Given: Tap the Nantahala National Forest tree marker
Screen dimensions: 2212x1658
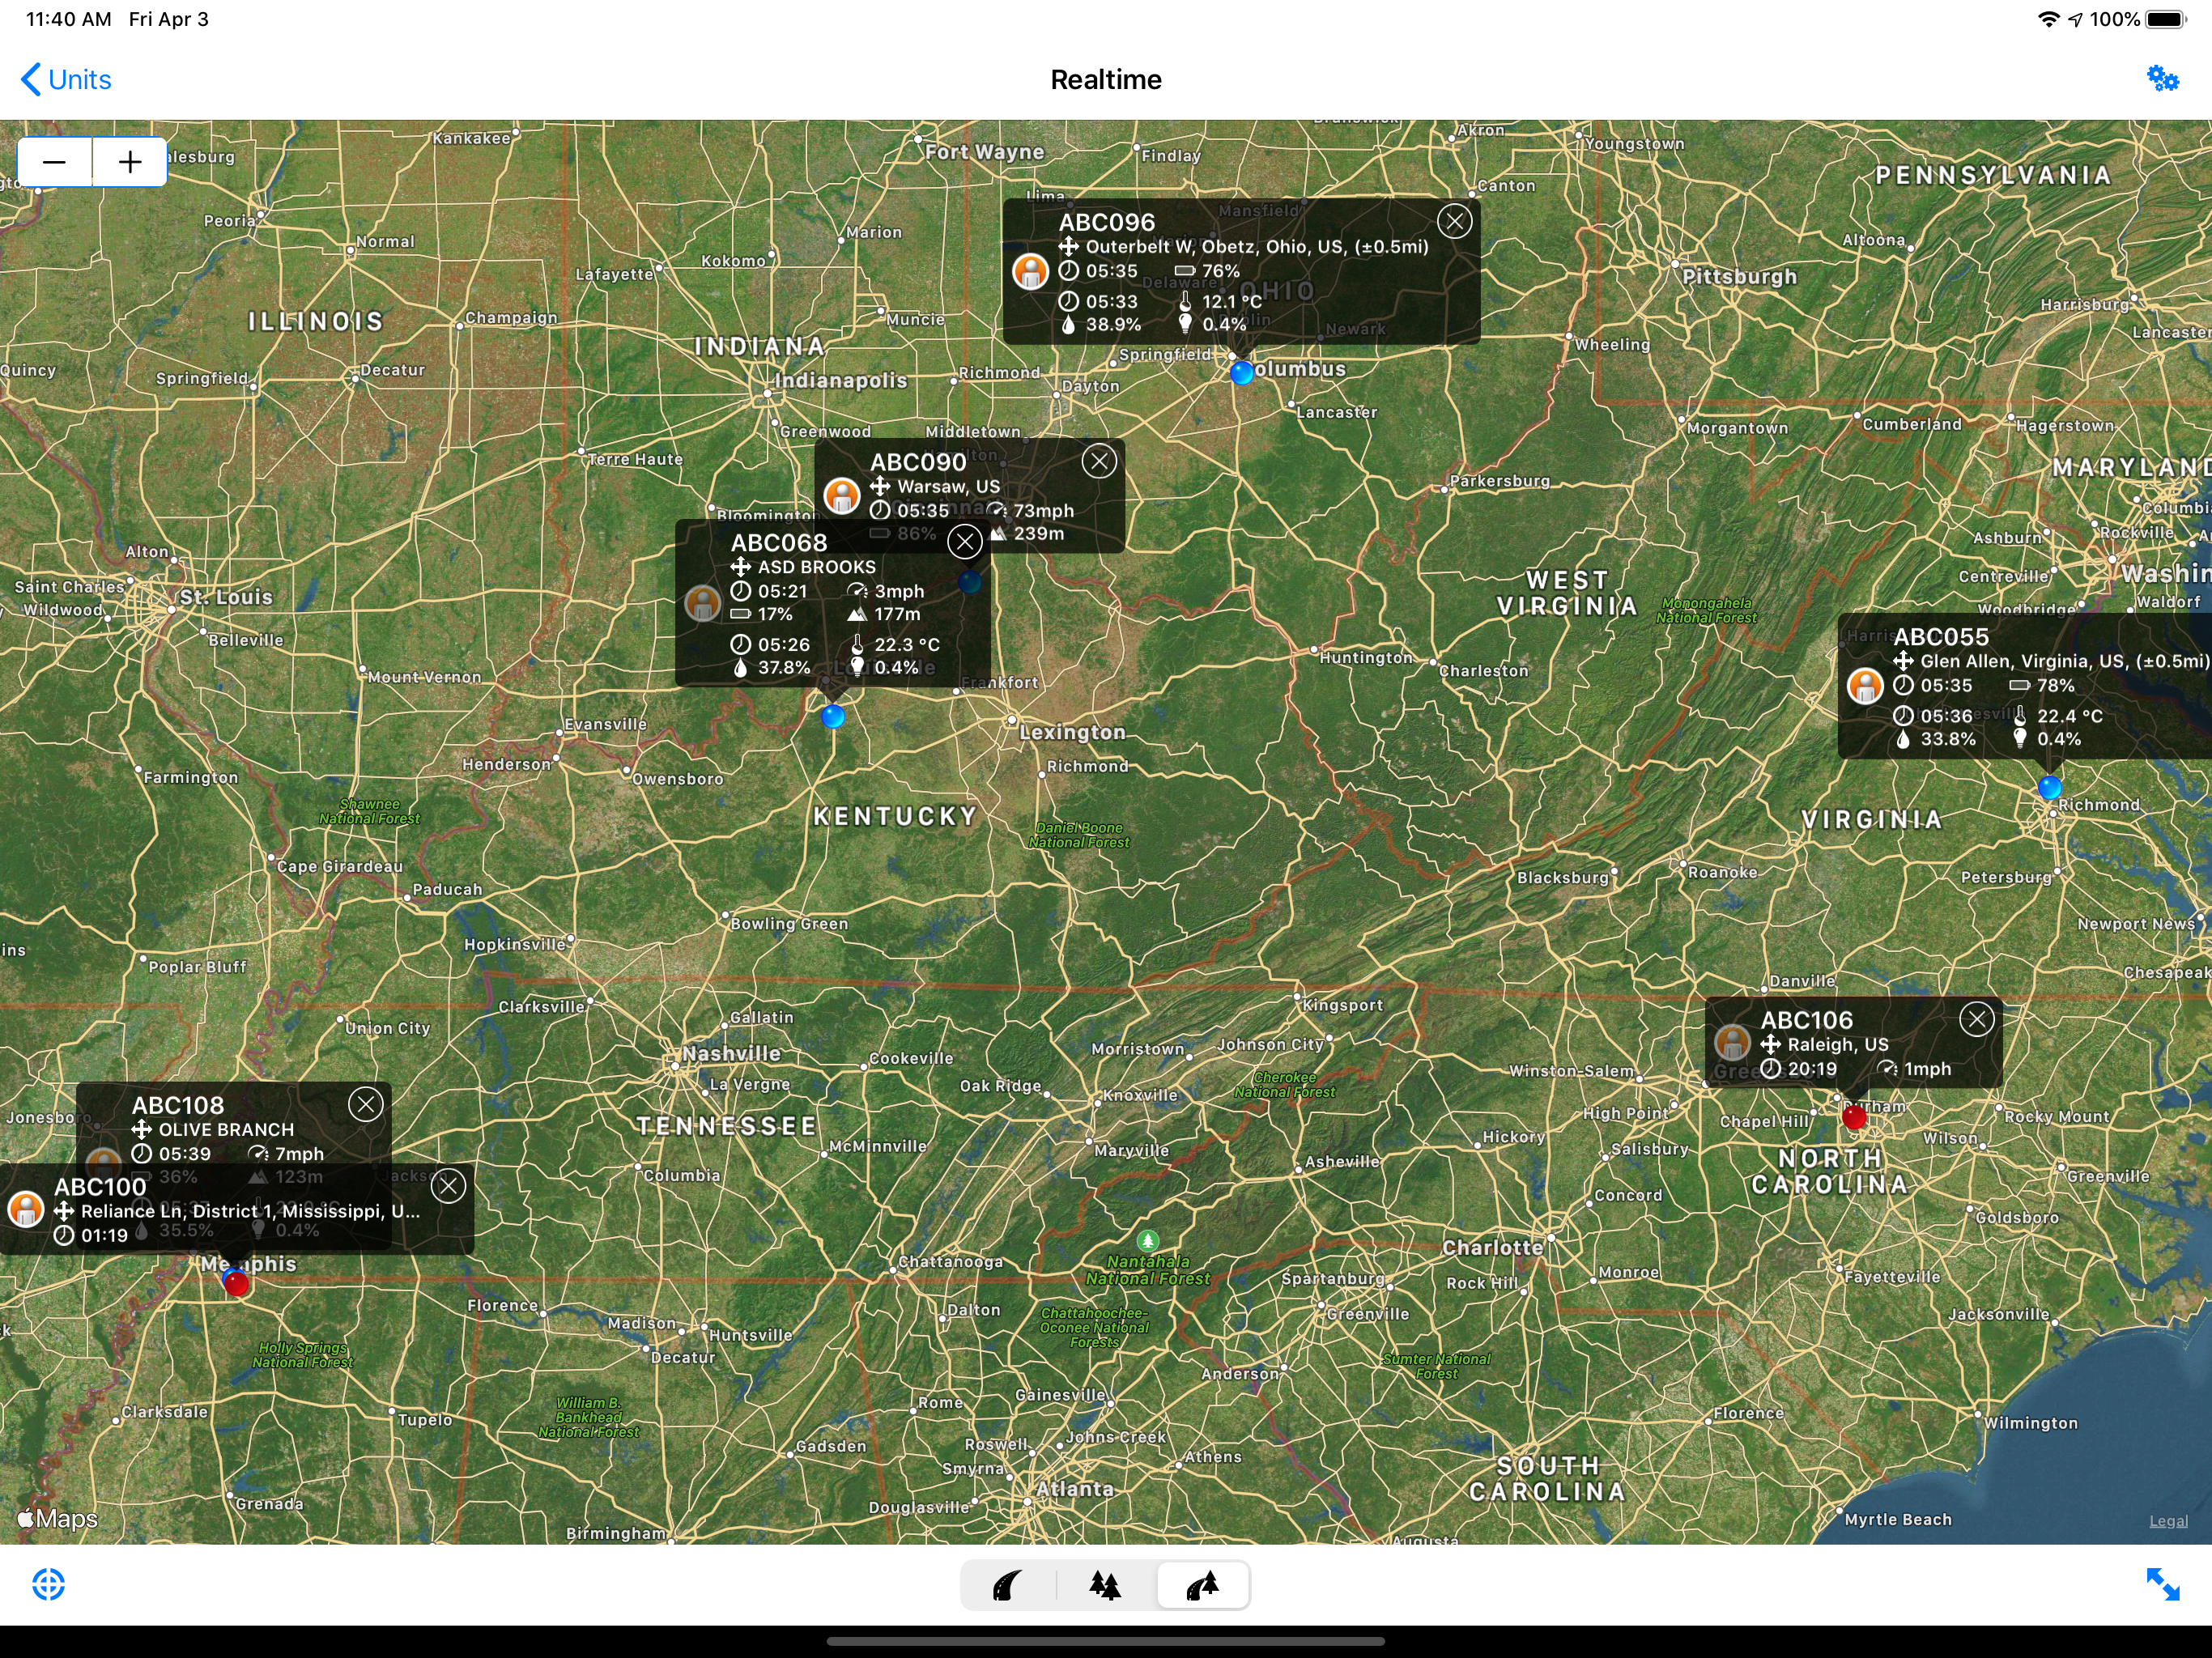Looking at the screenshot, I should 1148,1240.
